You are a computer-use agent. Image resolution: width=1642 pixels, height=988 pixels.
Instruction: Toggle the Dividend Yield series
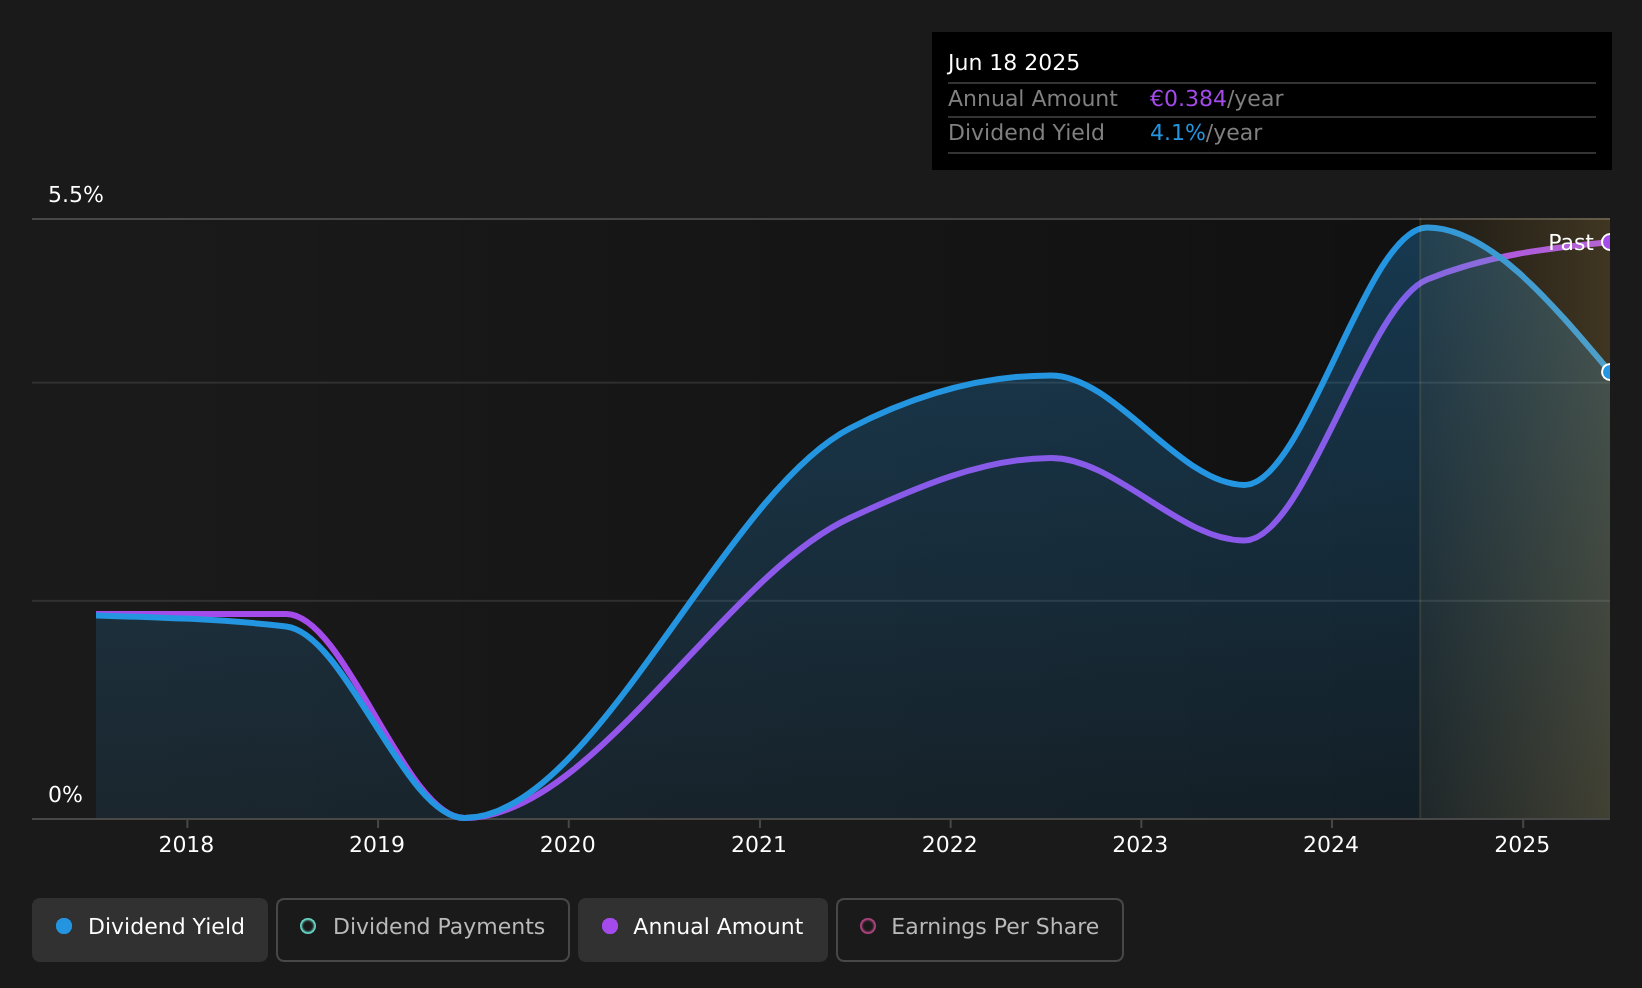tap(150, 929)
